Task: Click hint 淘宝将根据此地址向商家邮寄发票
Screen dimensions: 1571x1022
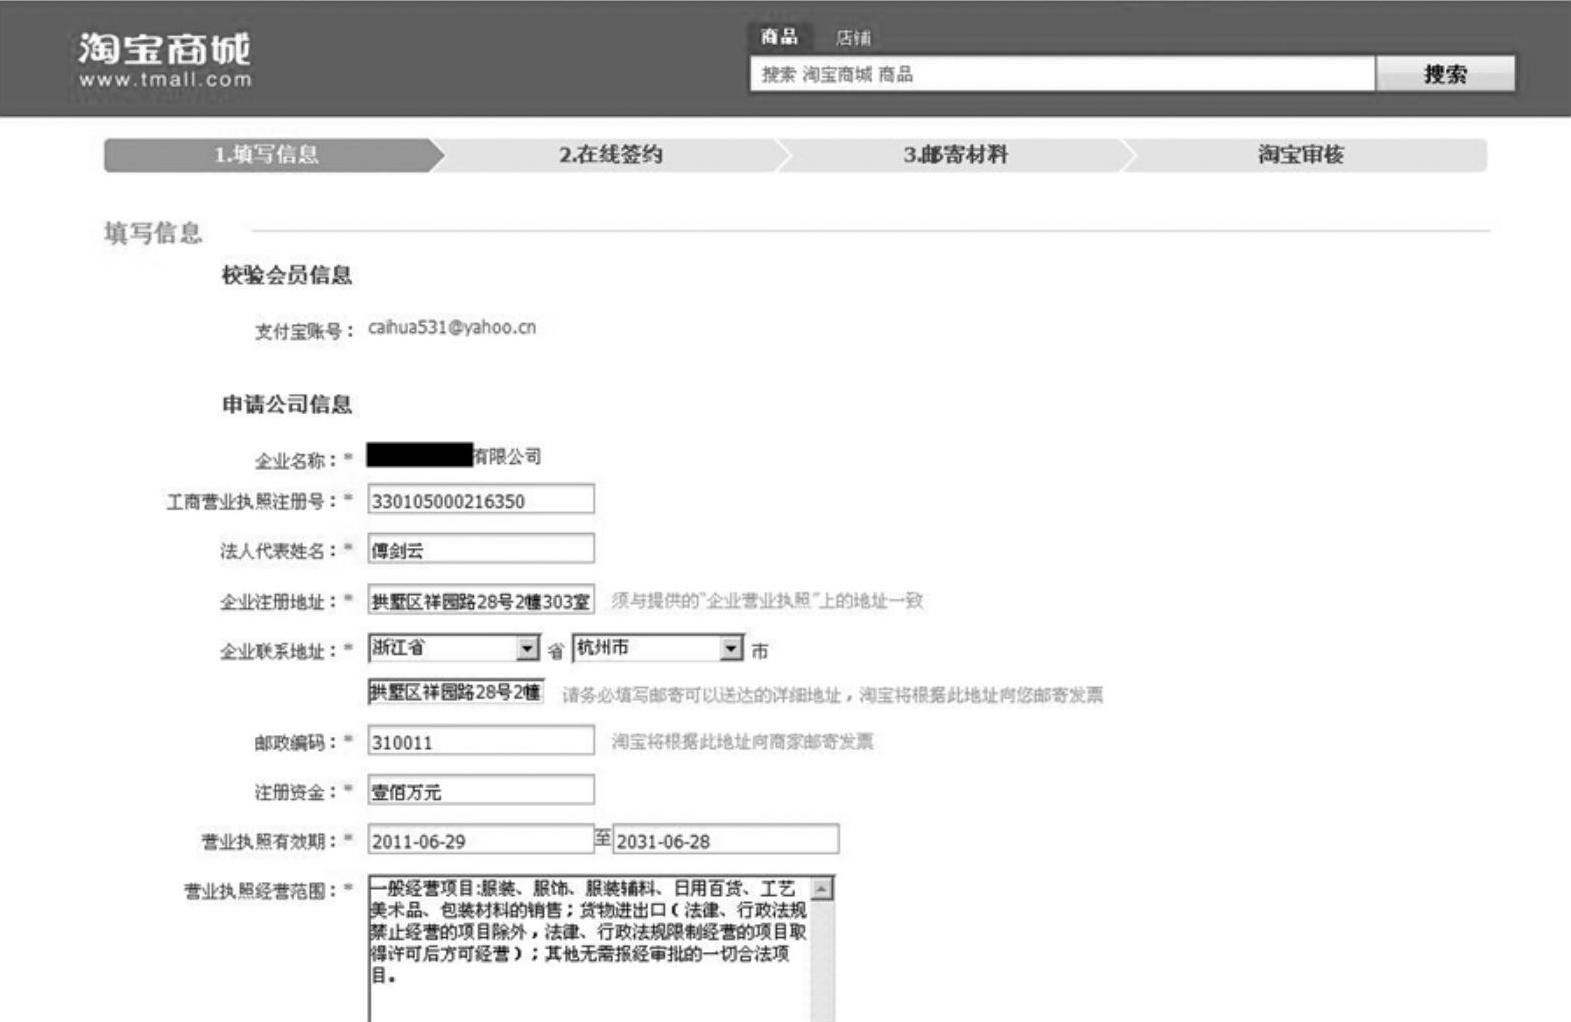Action: point(742,741)
